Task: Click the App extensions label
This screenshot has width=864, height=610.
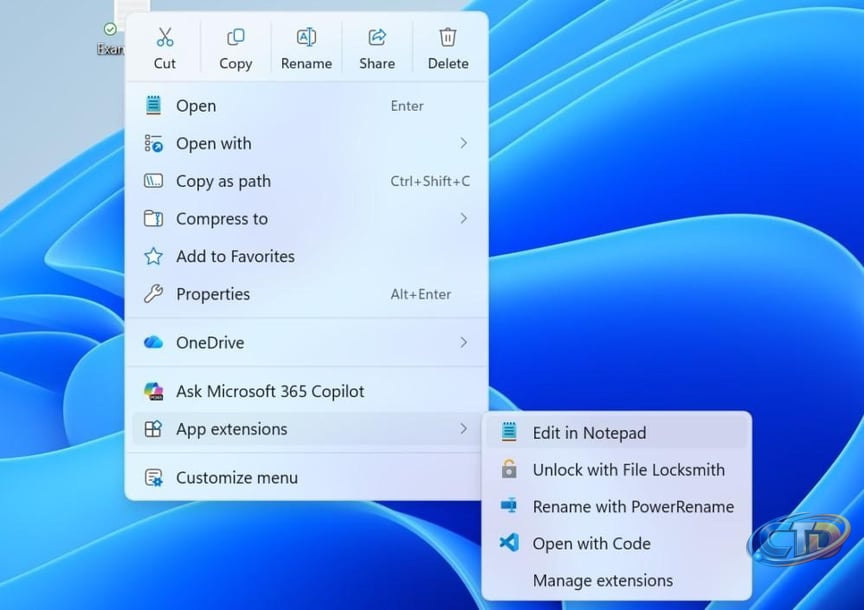Action: point(231,429)
